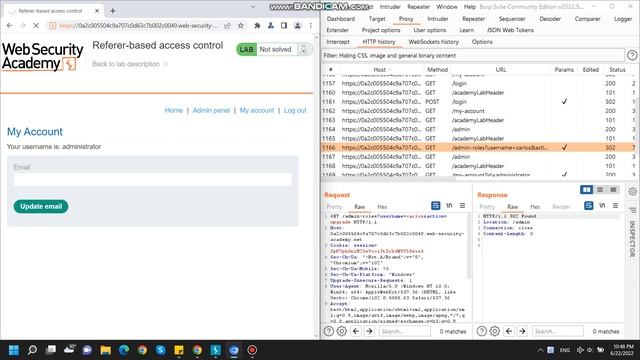Click the Email input field
The image size is (640, 360).
pos(152,180)
